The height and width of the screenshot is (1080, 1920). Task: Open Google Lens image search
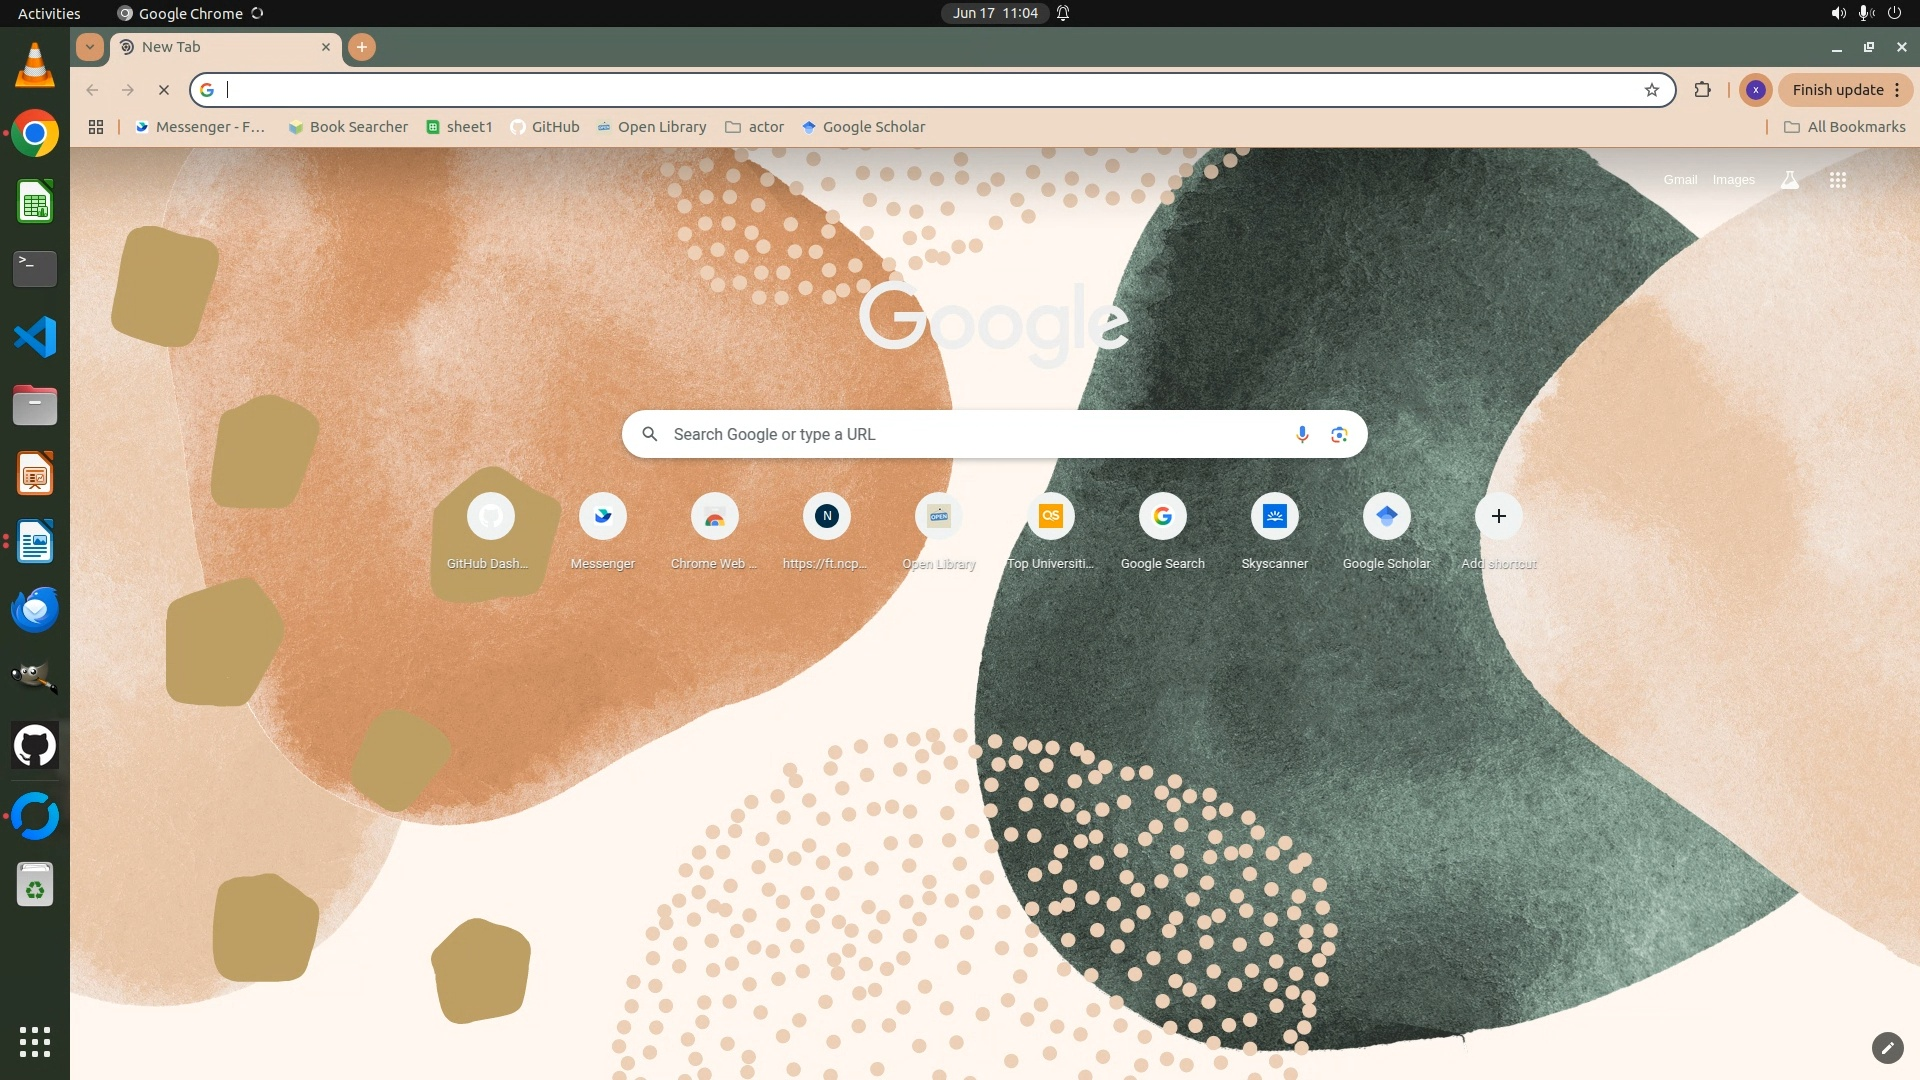pyautogui.click(x=1339, y=434)
